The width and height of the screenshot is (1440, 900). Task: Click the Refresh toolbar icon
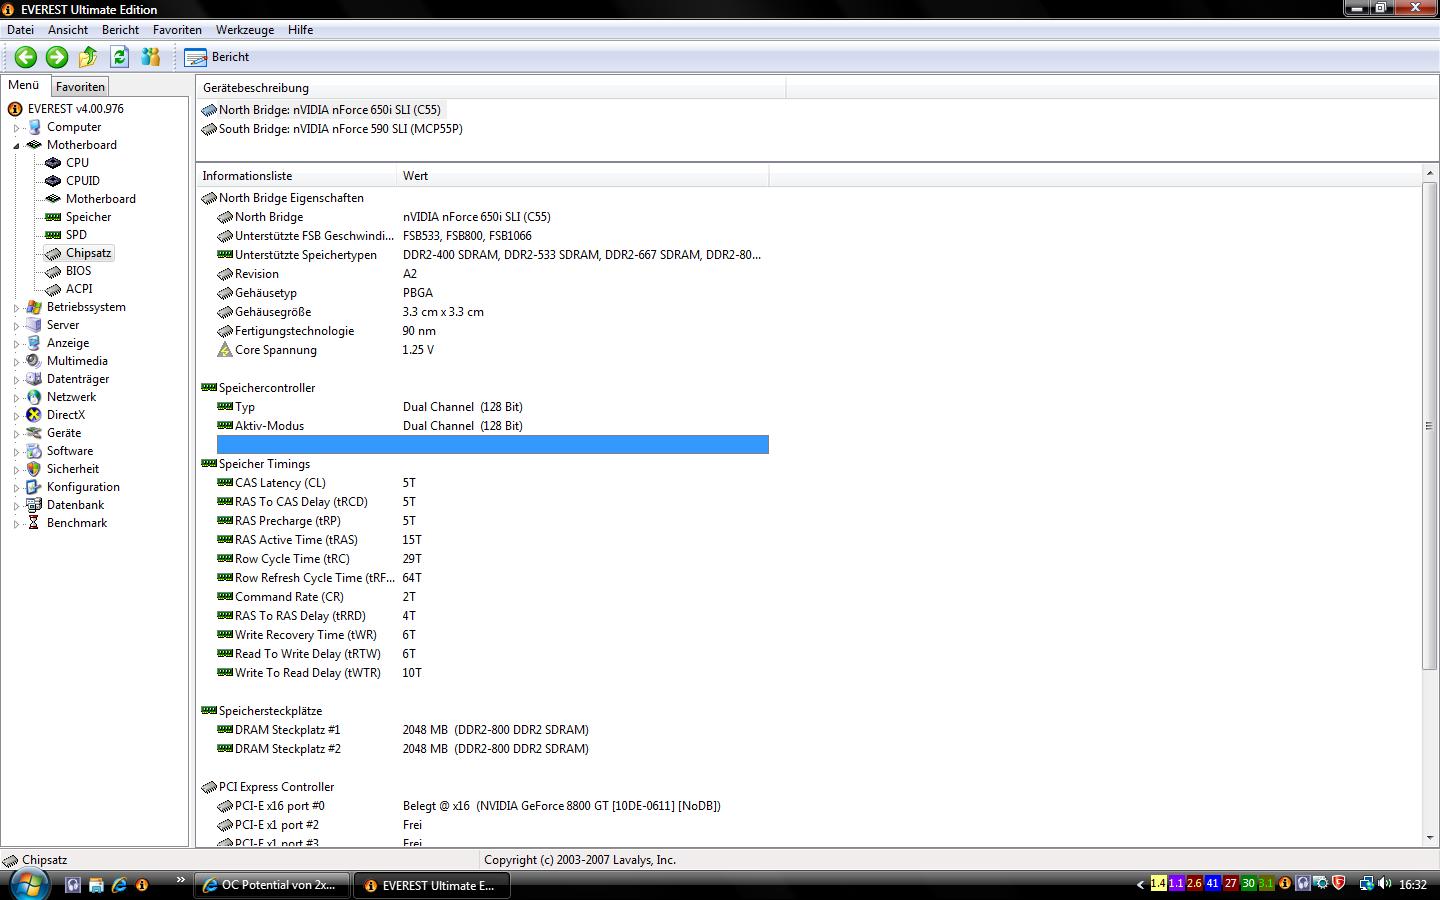(x=120, y=57)
